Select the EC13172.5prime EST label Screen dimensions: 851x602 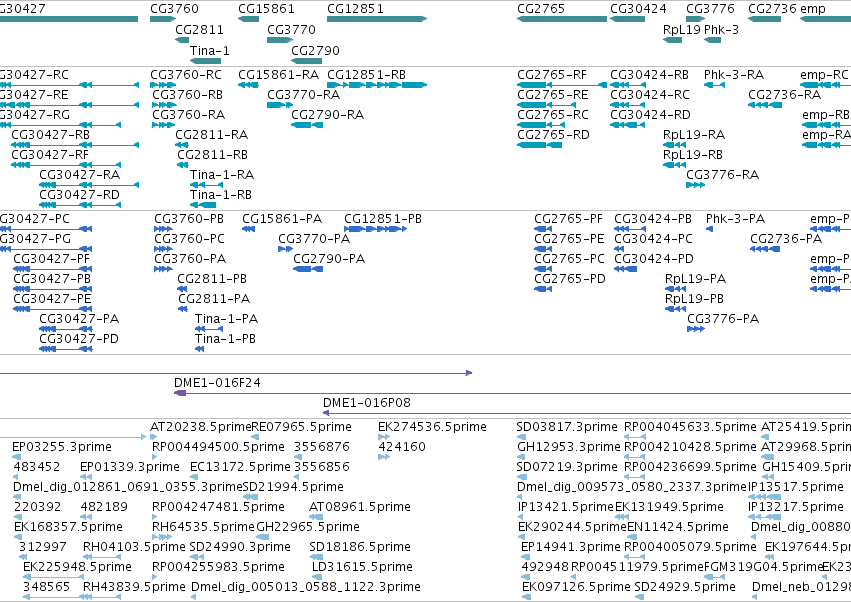coord(240,467)
